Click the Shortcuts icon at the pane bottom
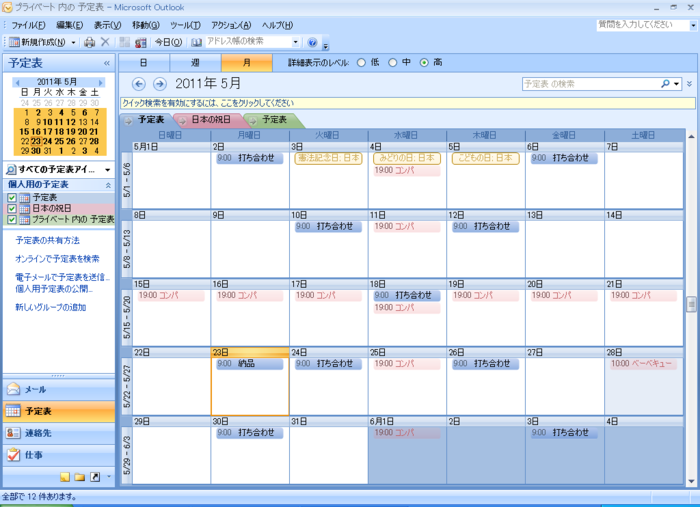Image resolution: width=700 pixels, height=507 pixels. click(x=95, y=477)
